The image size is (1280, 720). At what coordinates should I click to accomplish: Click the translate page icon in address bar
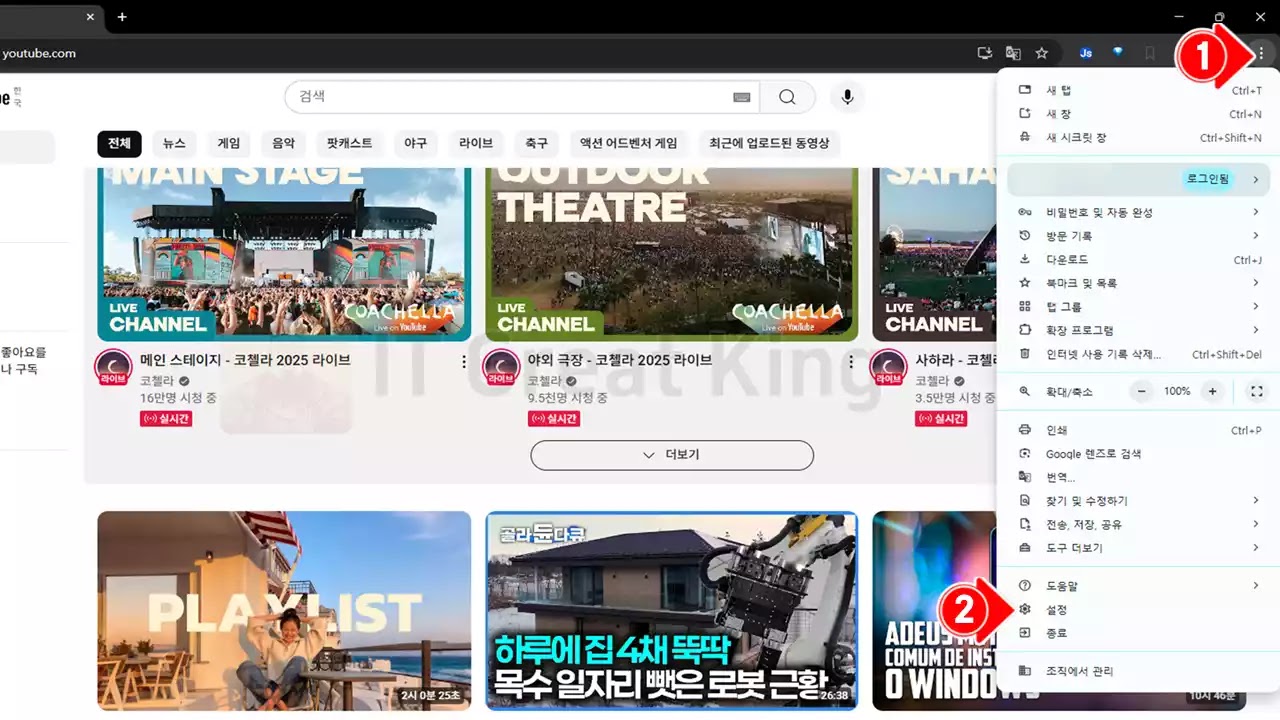1013,53
